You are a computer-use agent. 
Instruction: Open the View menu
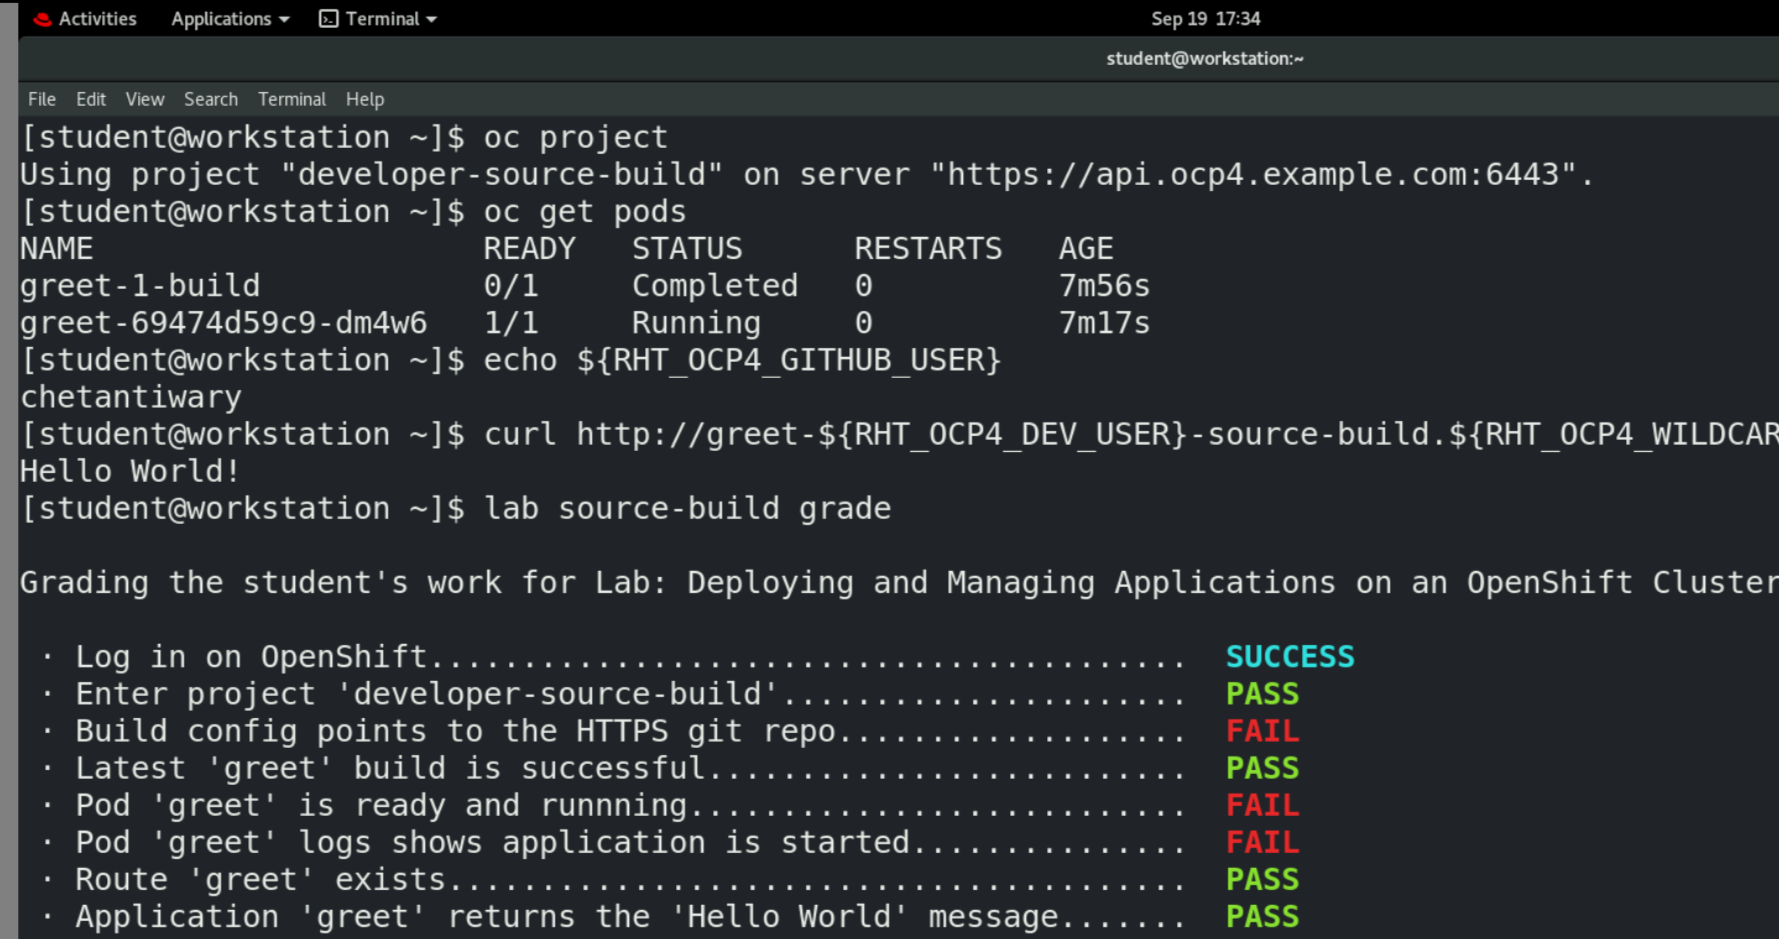point(145,99)
